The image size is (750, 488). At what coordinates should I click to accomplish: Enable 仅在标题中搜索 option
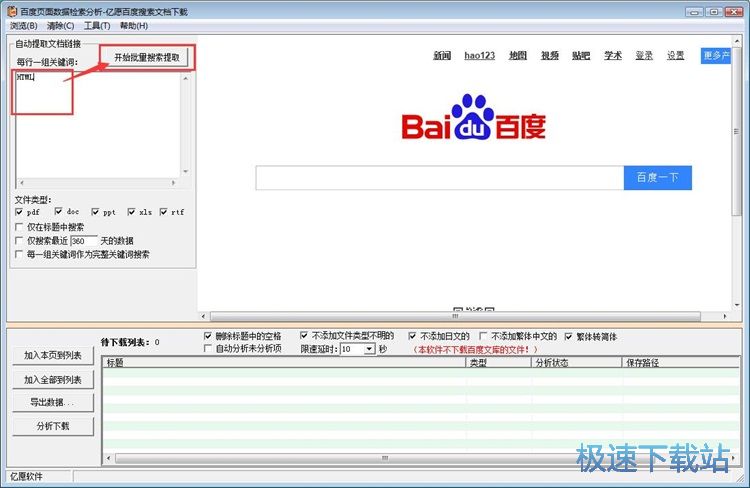[x=19, y=227]
